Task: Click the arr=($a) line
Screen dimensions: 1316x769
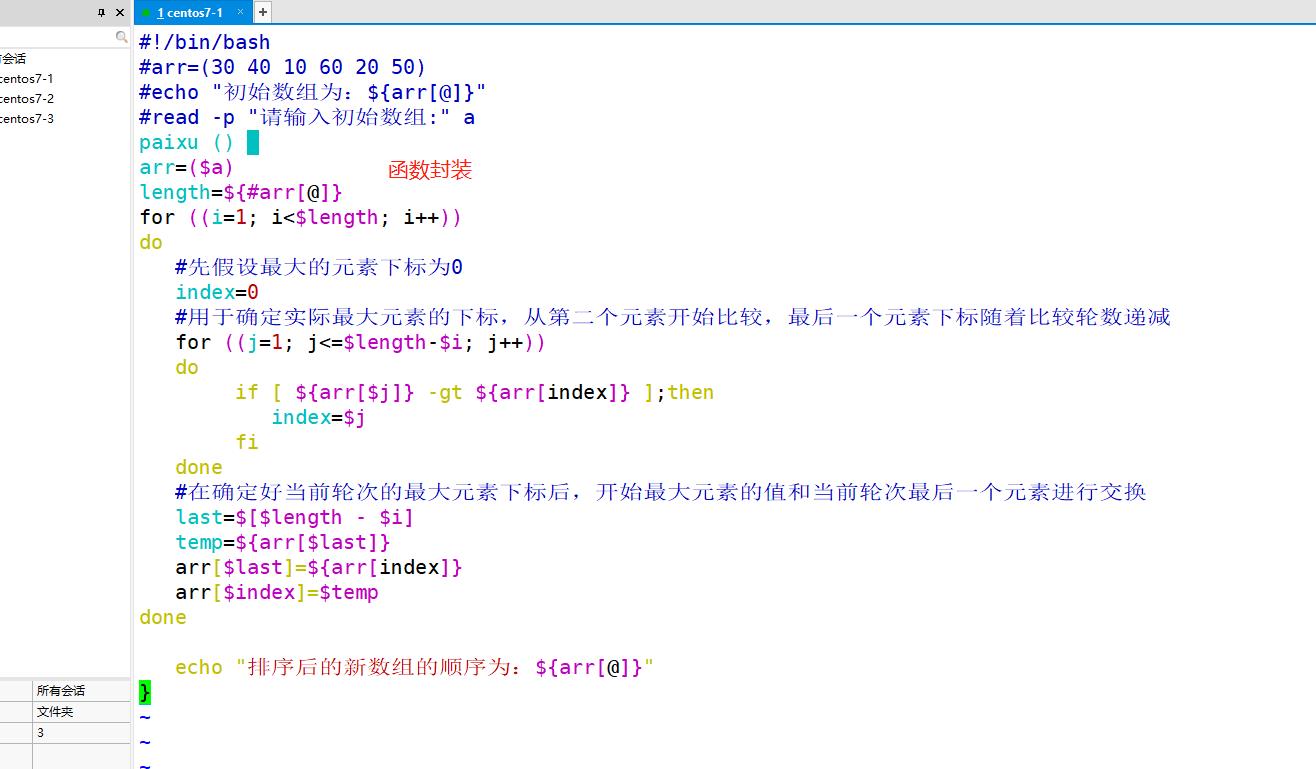Action: 187,167
